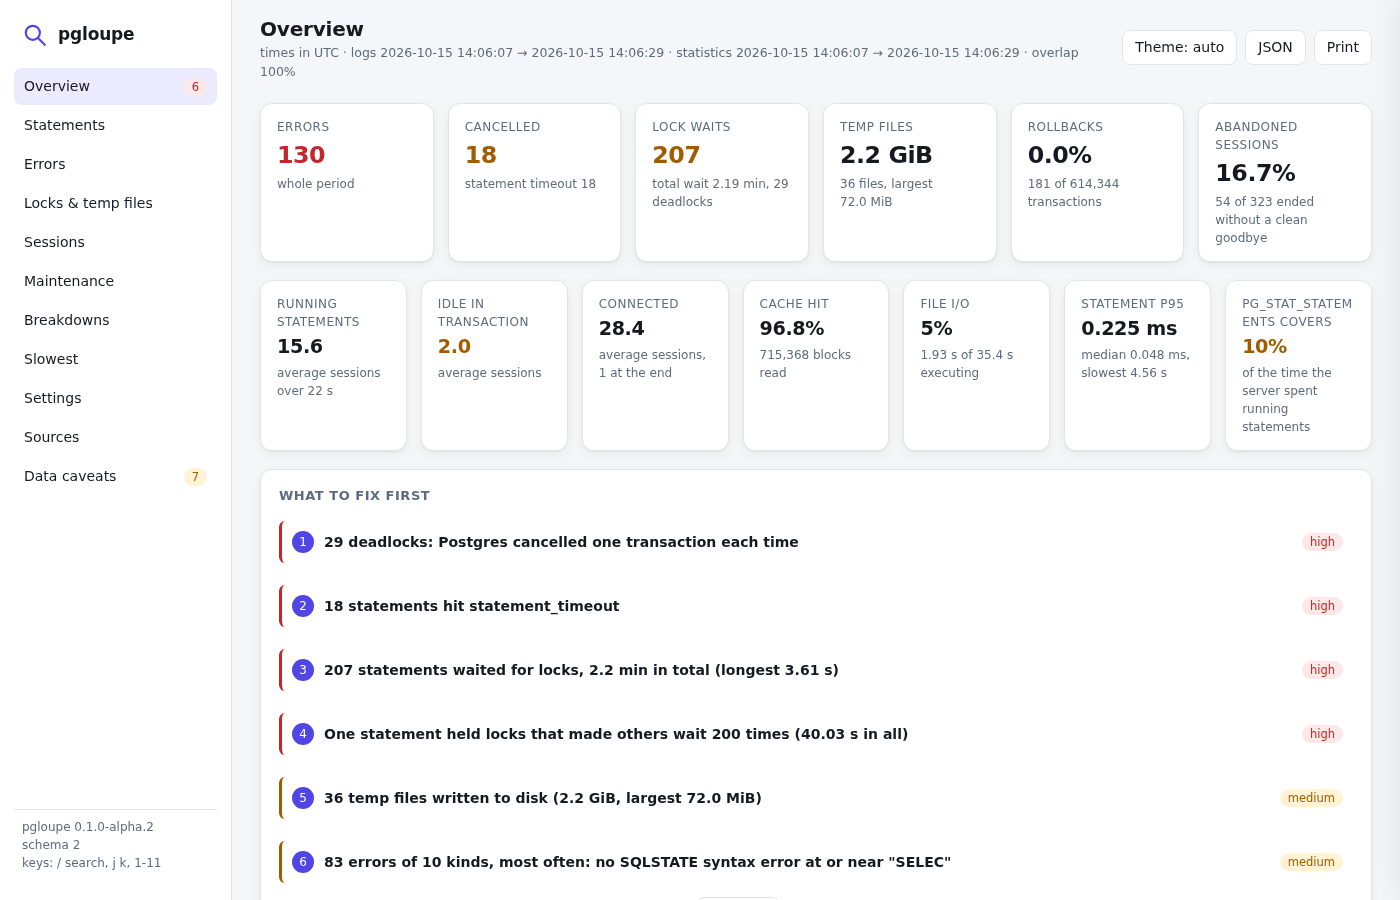Click the File I/O 5% card
The image size is (1400, 900).
pyautogui.click(x=976, y=366)
